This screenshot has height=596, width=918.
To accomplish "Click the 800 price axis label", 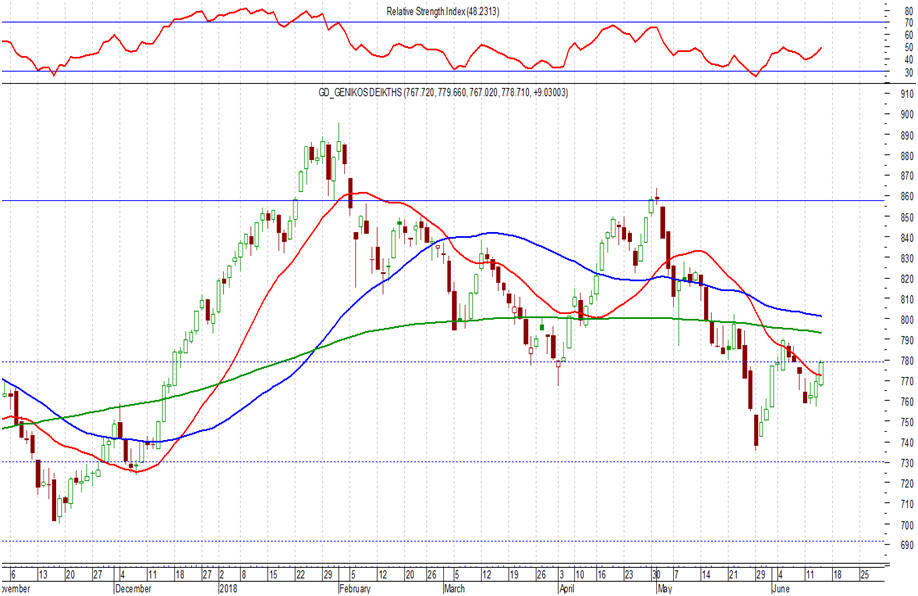I will 907,320.
